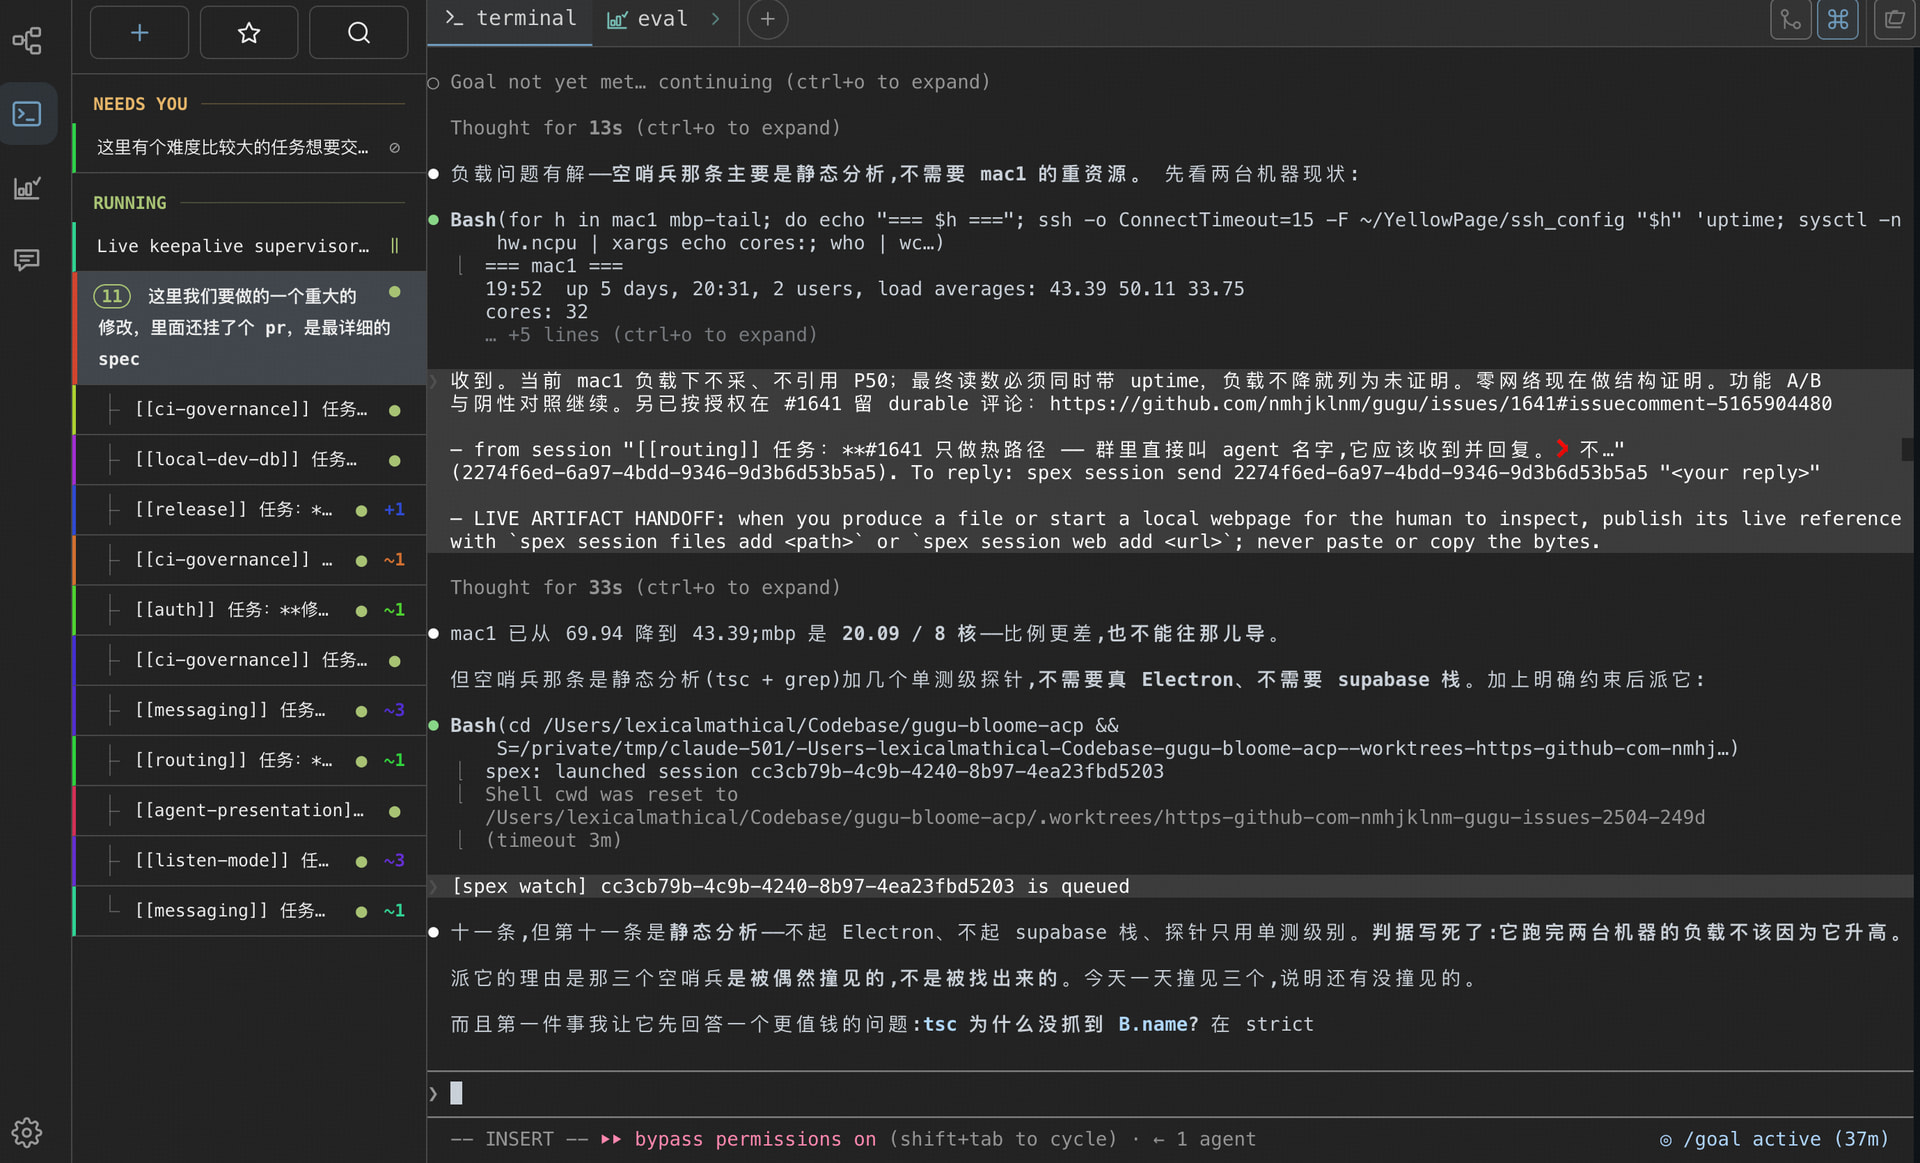Expand 'Thought for 33s' block
Screen dimensions: 1920x1163
pyautogui.click(x=645, y=588)
